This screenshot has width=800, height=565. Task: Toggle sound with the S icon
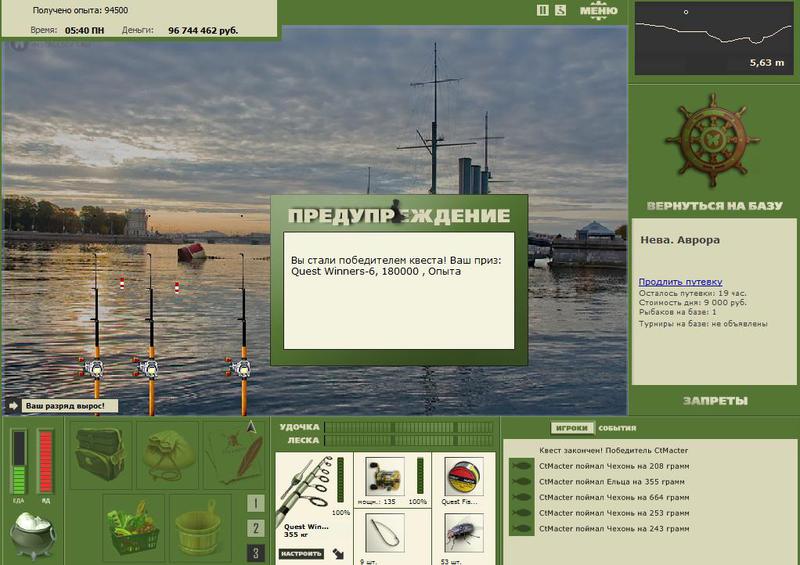[x=560, y=10]
